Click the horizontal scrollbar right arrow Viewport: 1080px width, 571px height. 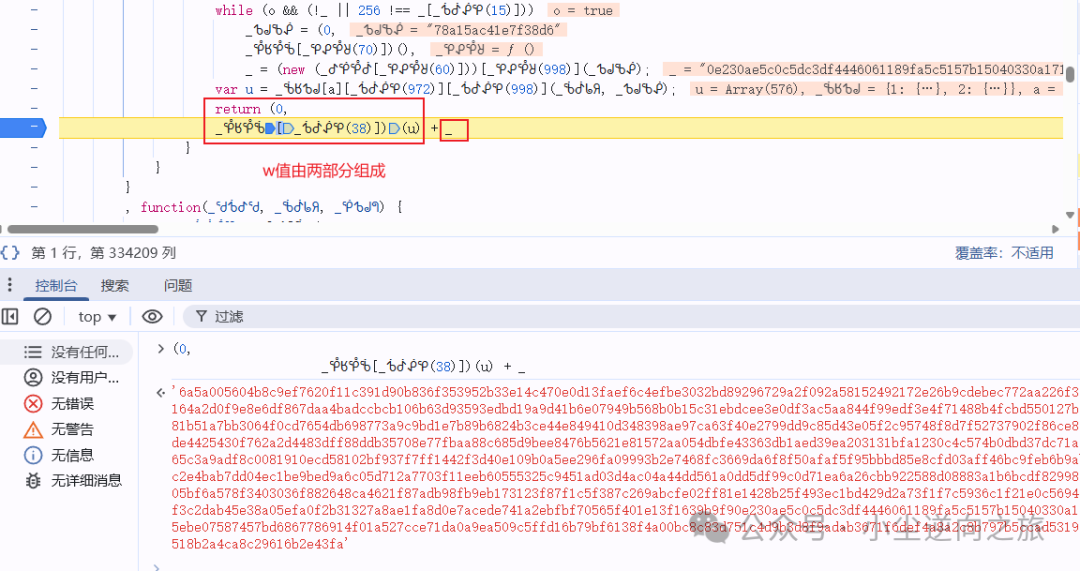pos(1055,229)
